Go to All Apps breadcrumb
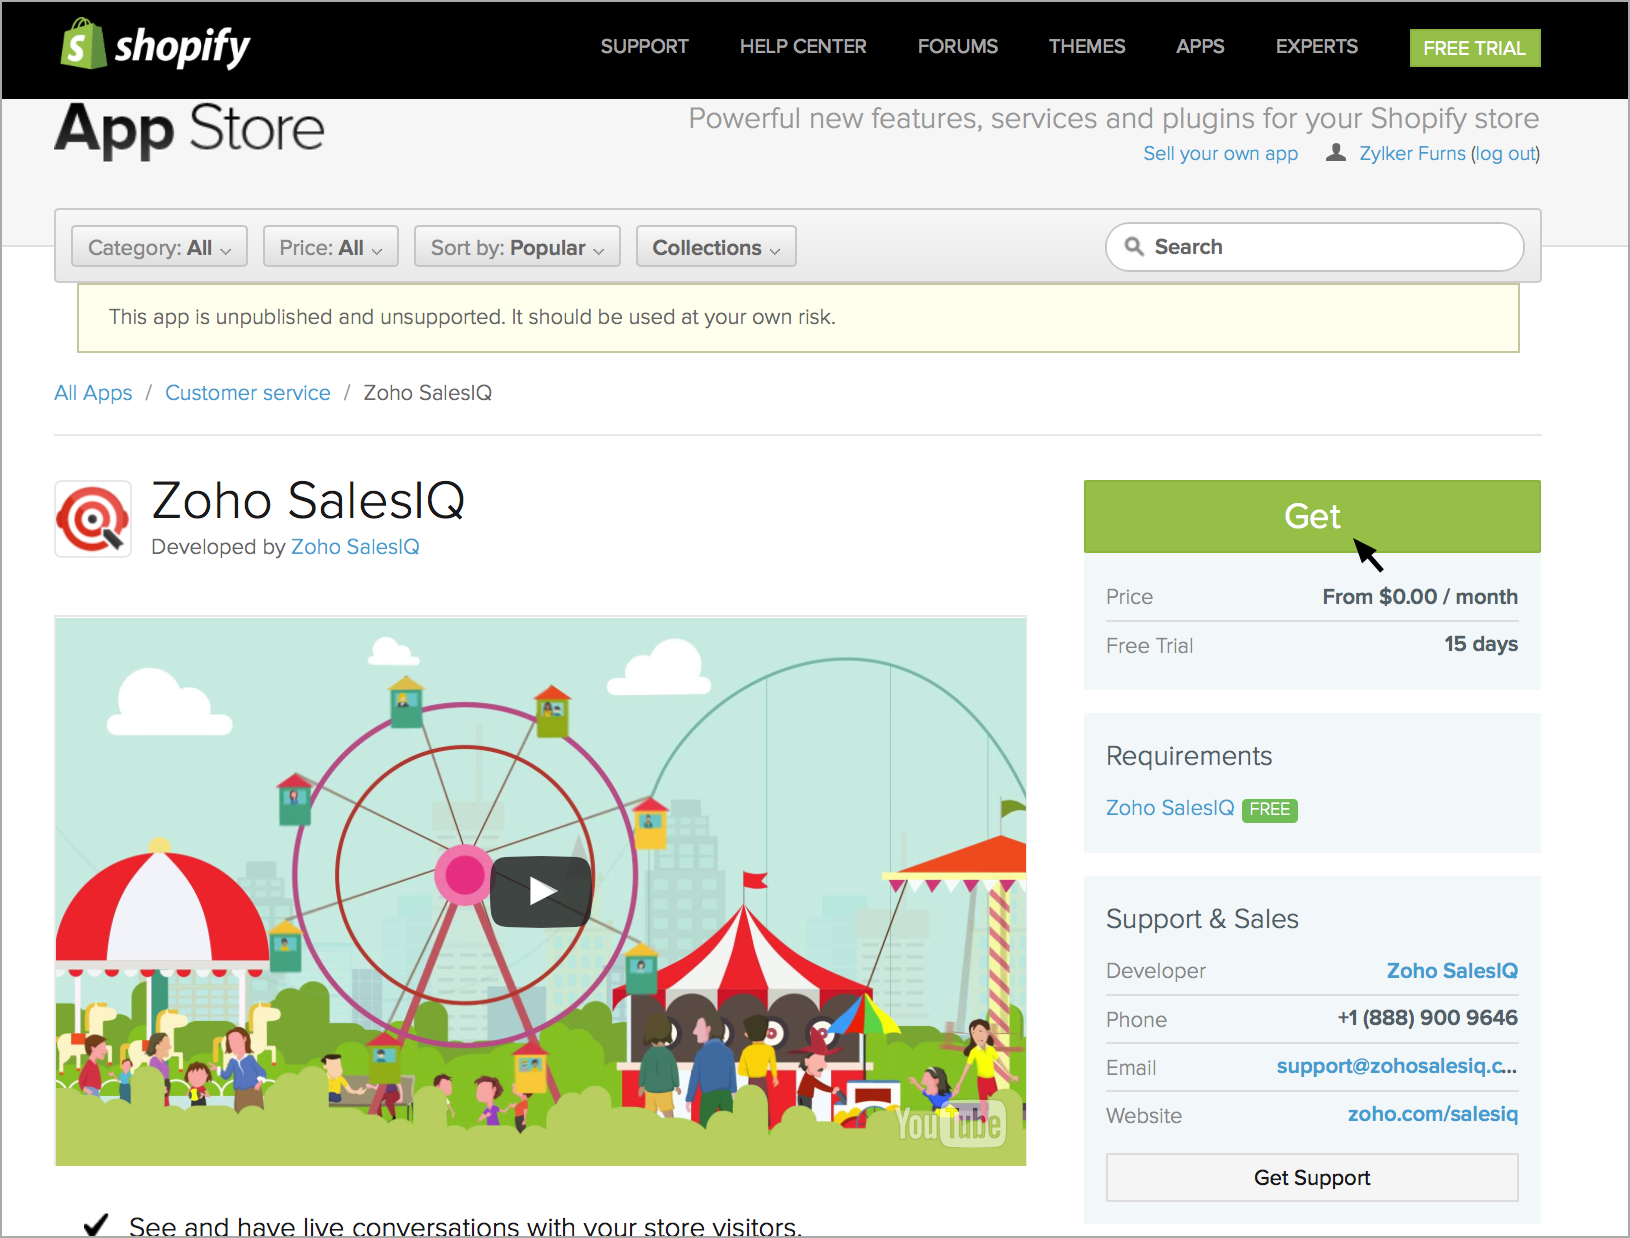 click(93, 393)
